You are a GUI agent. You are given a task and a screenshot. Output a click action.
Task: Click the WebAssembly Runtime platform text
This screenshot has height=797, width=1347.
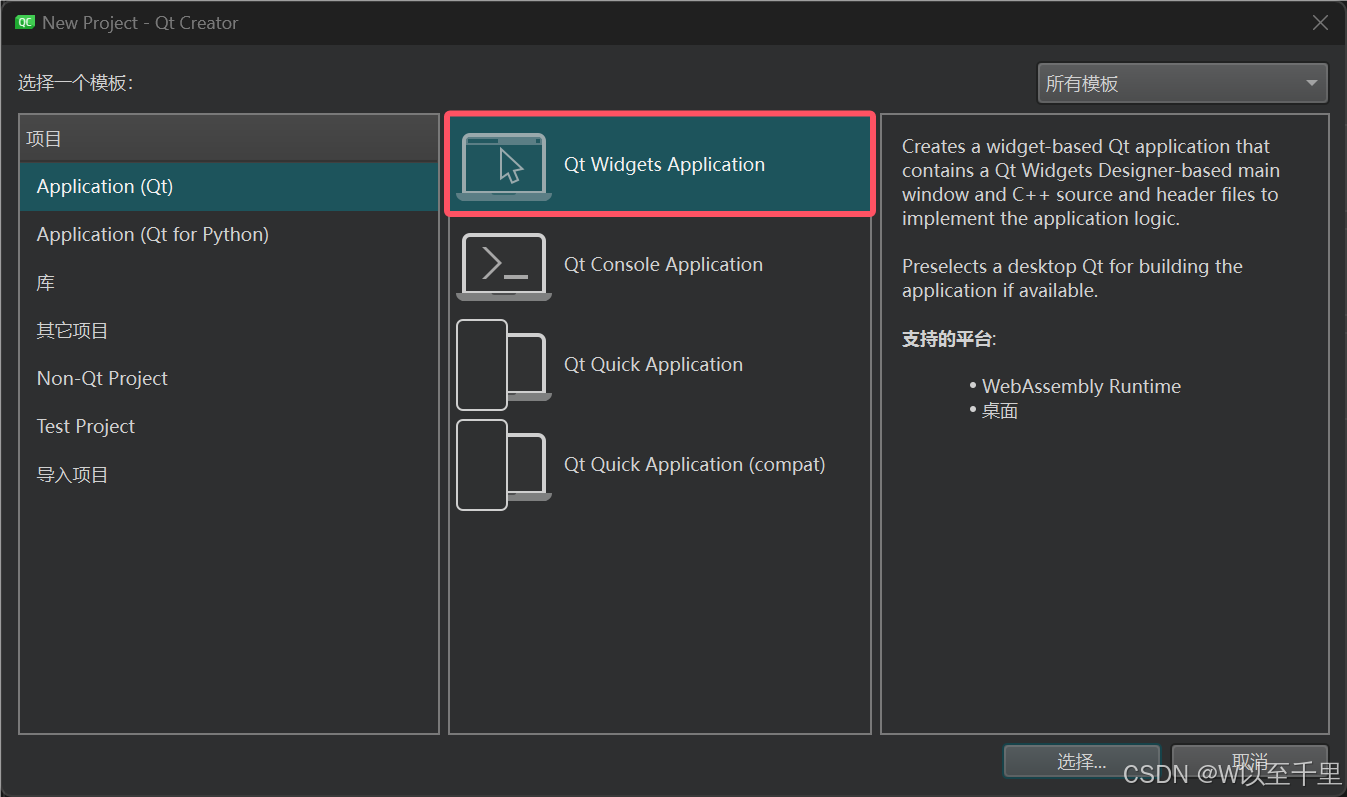1081,386
